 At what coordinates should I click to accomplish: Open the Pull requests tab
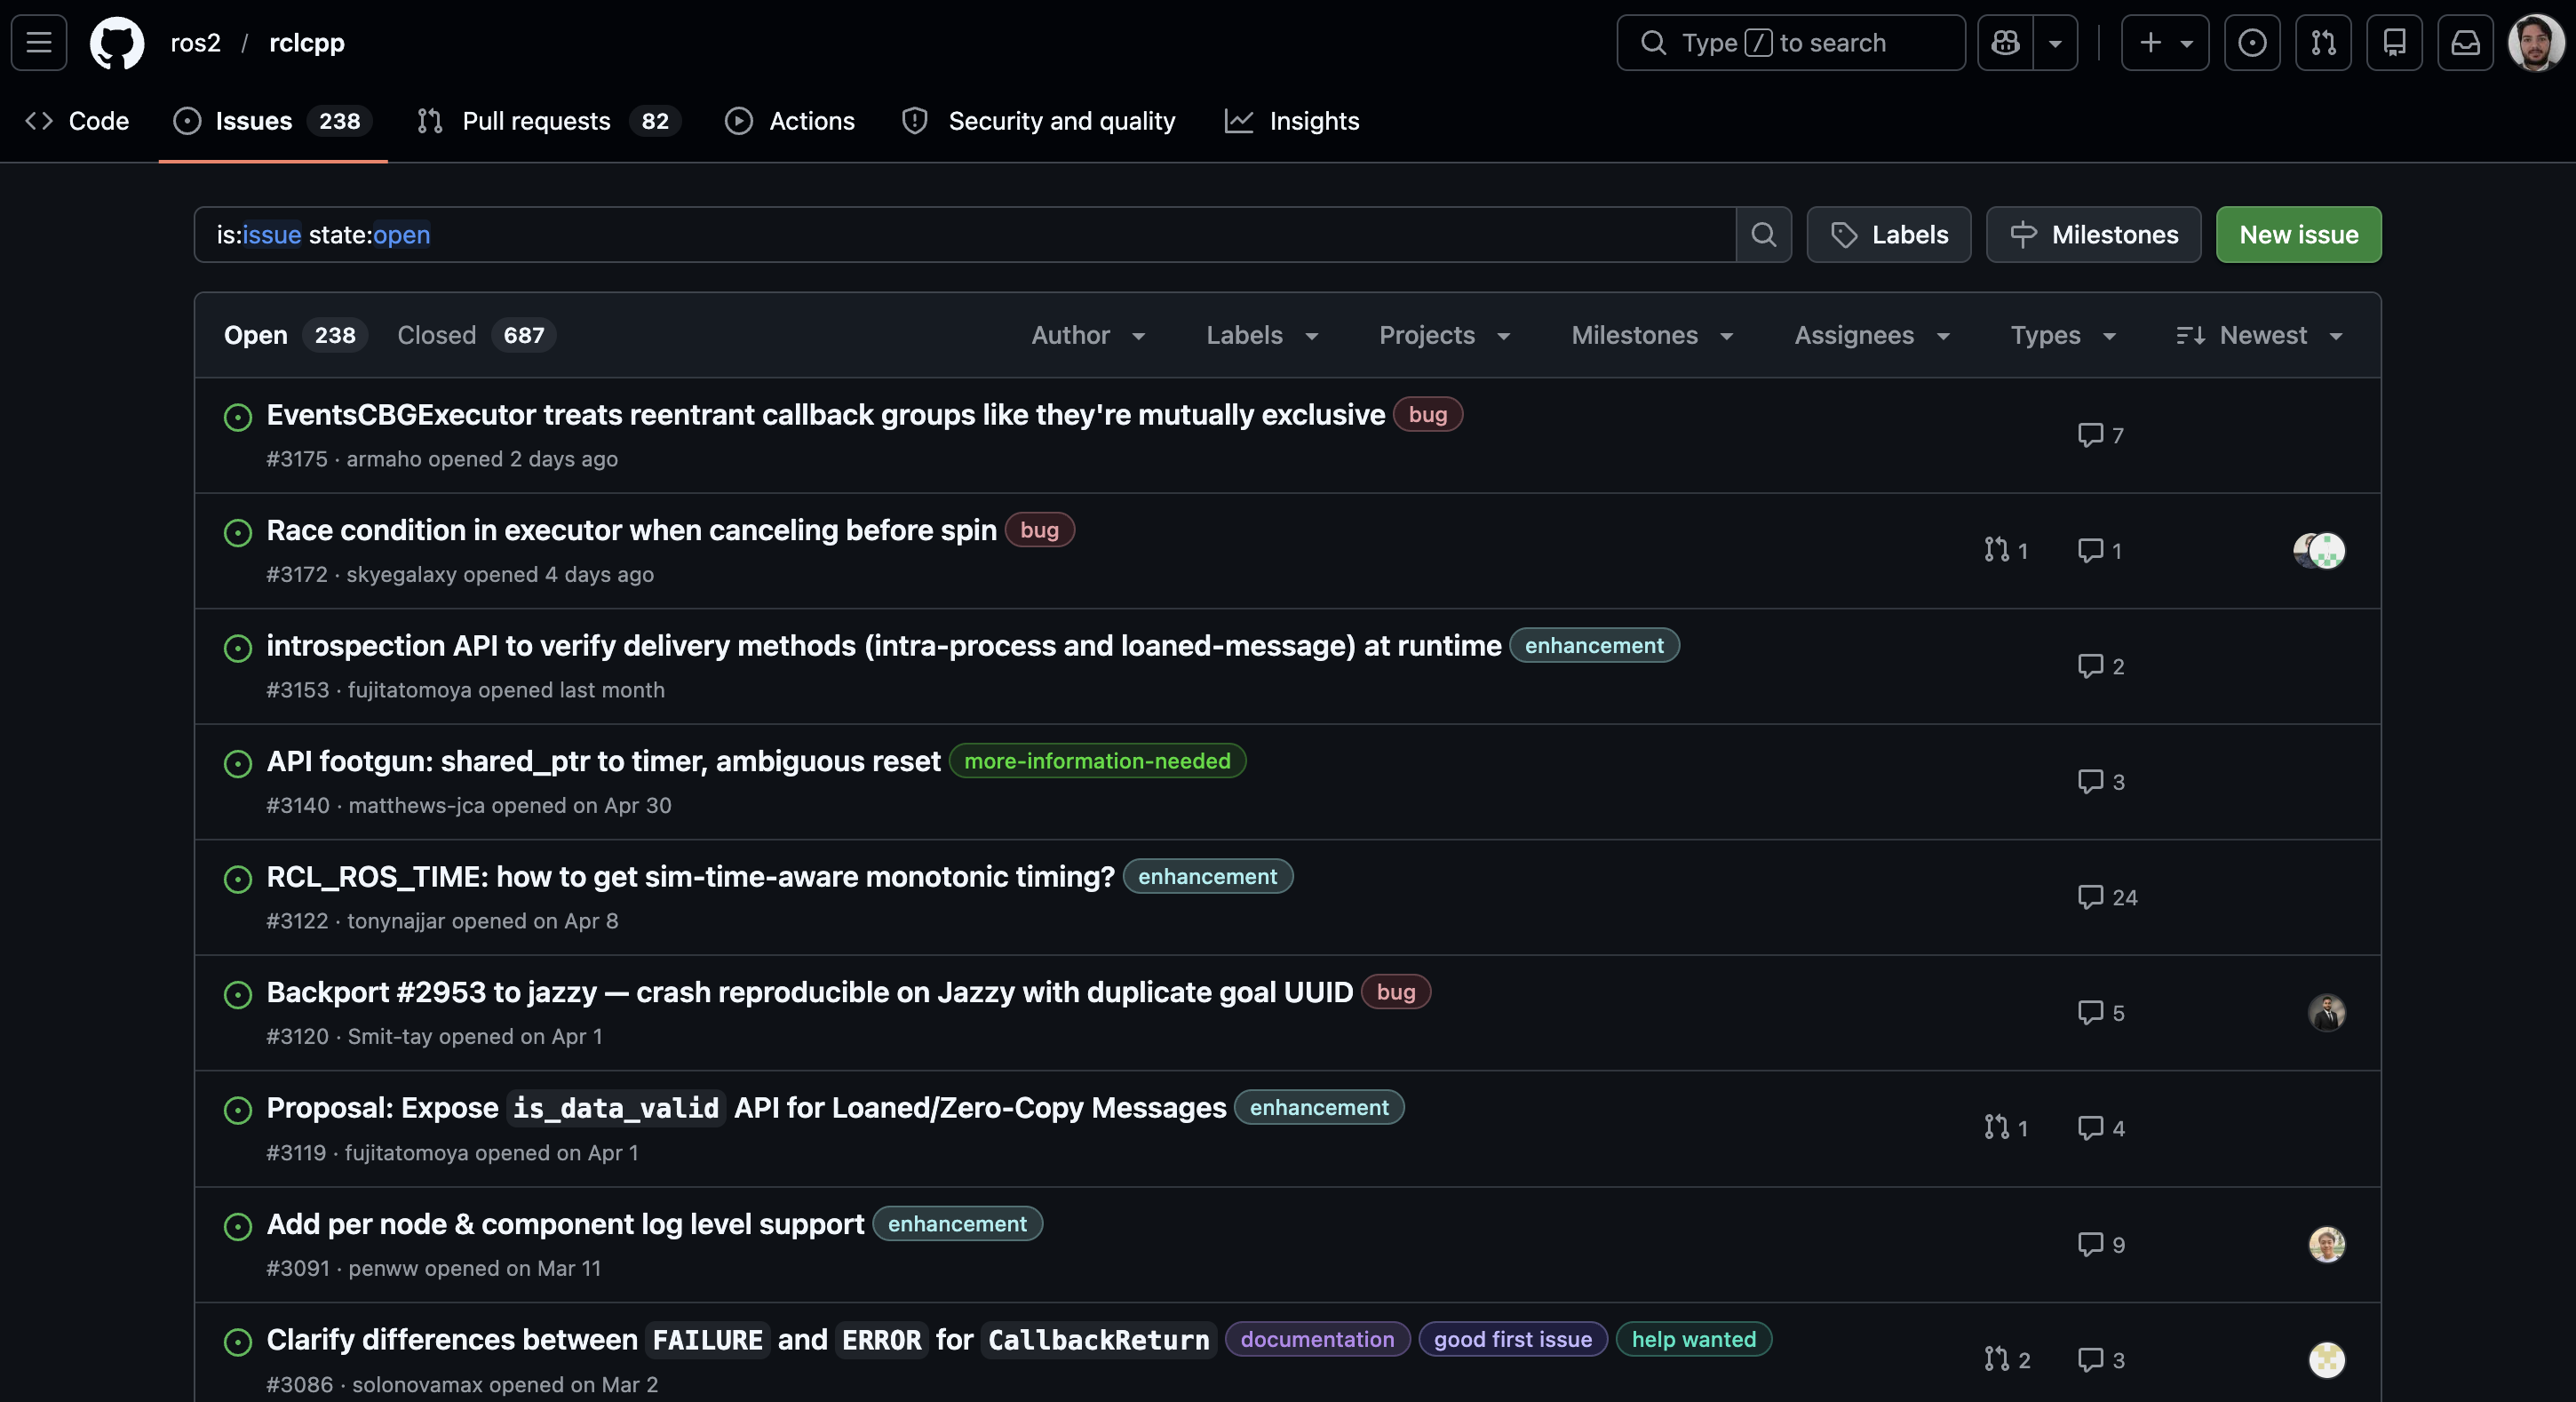(x=549, y=121)
